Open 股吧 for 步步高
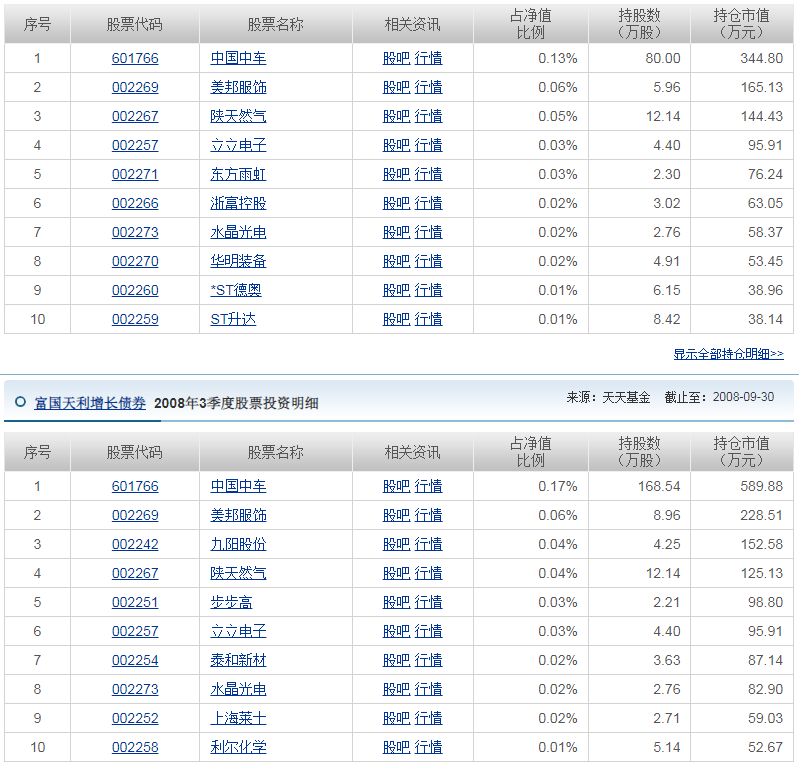 (x=396, y=602)
